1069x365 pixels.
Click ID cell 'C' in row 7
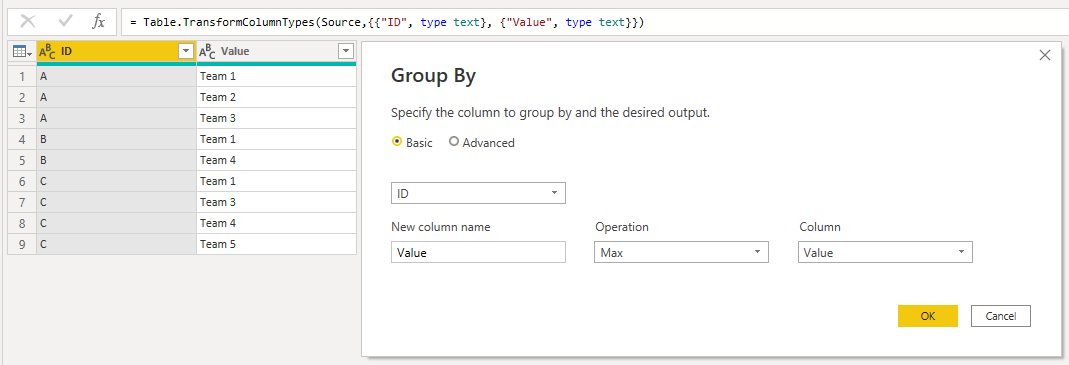click(x=117, y=202)
